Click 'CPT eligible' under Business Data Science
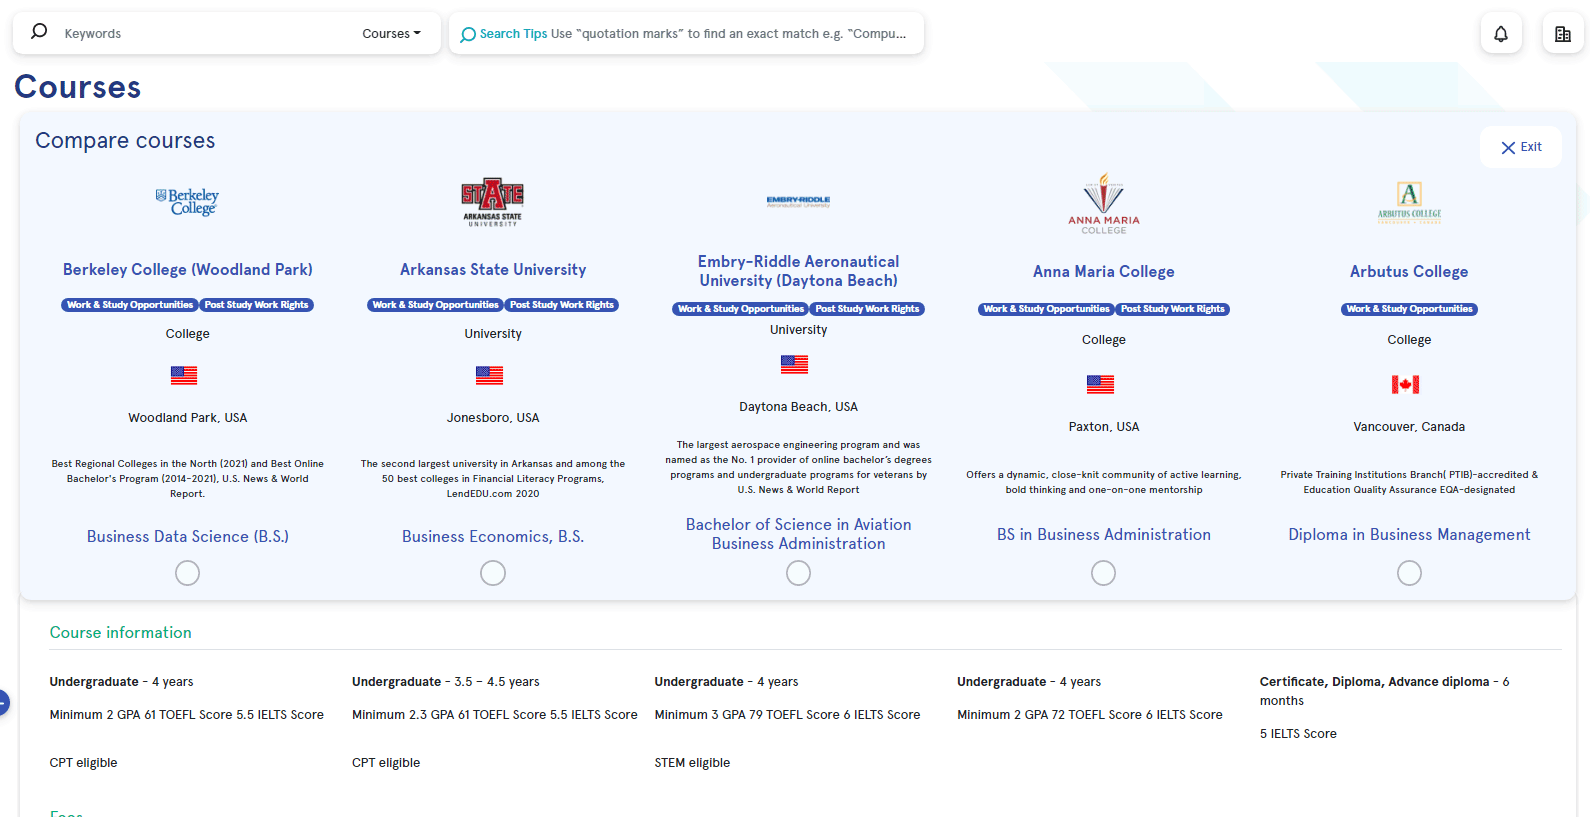 [84, 763]
